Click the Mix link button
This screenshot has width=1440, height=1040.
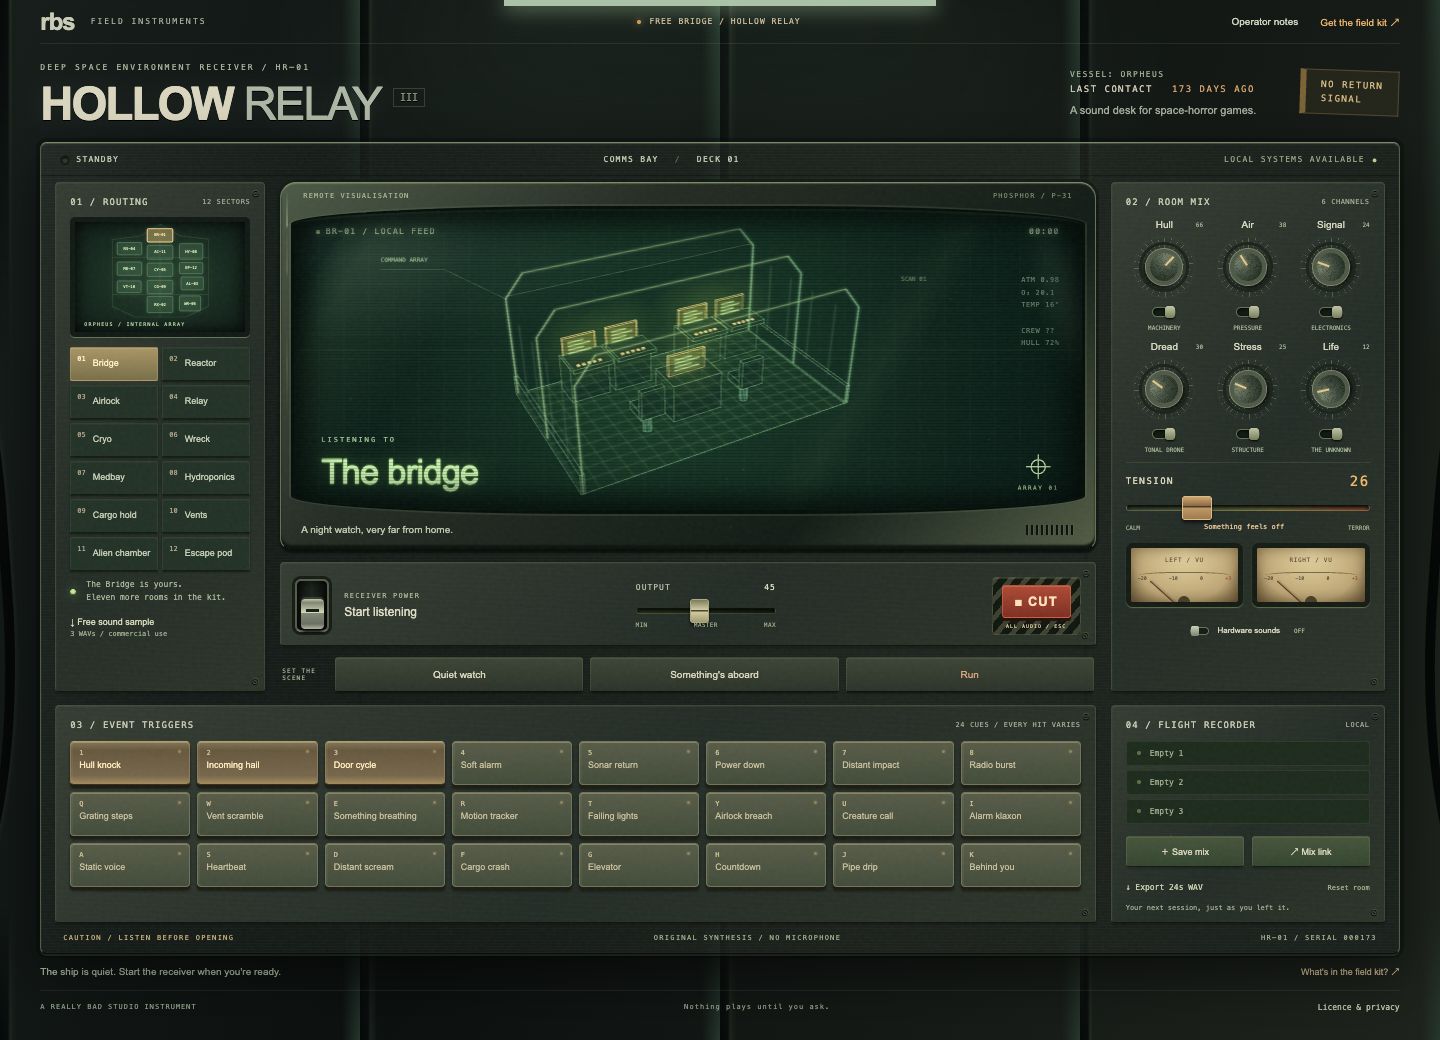pos(1311,852)
